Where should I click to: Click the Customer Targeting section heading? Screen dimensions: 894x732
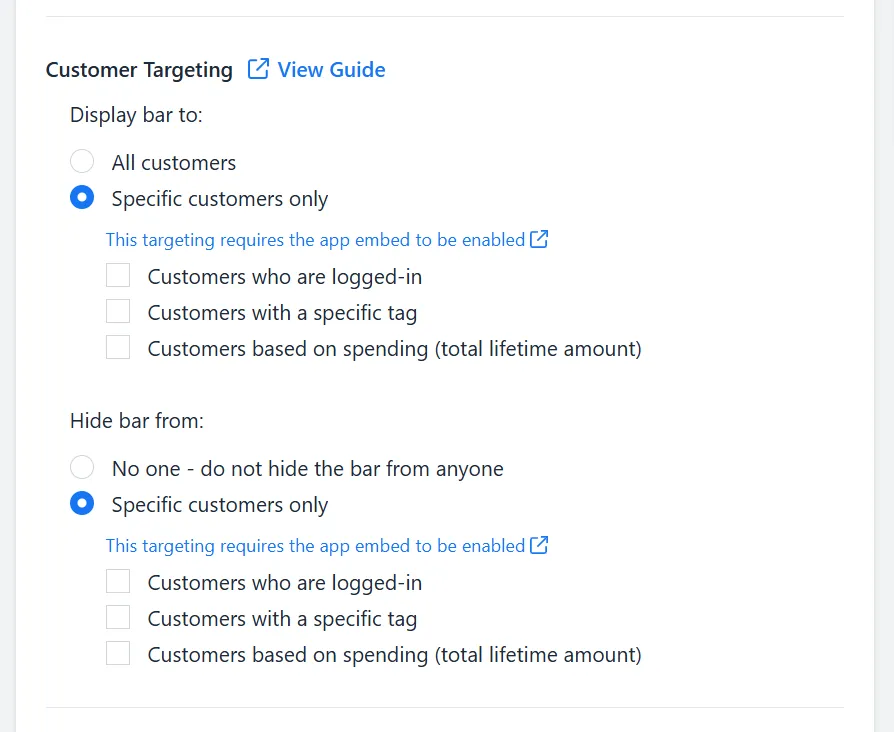[139, 70]
